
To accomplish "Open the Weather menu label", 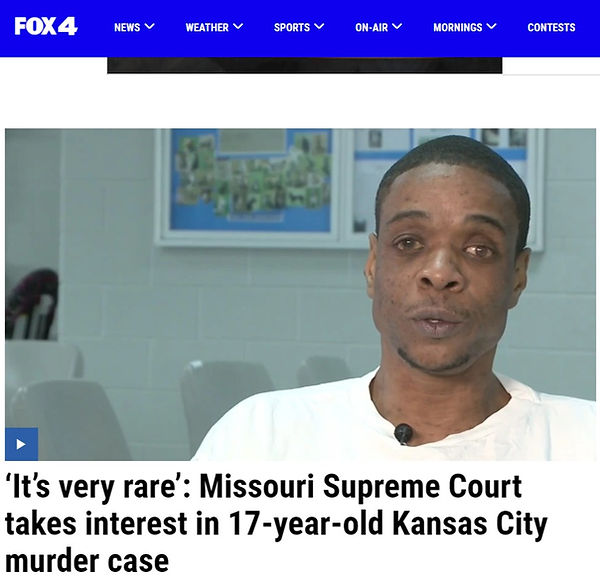I will (207, 28).
